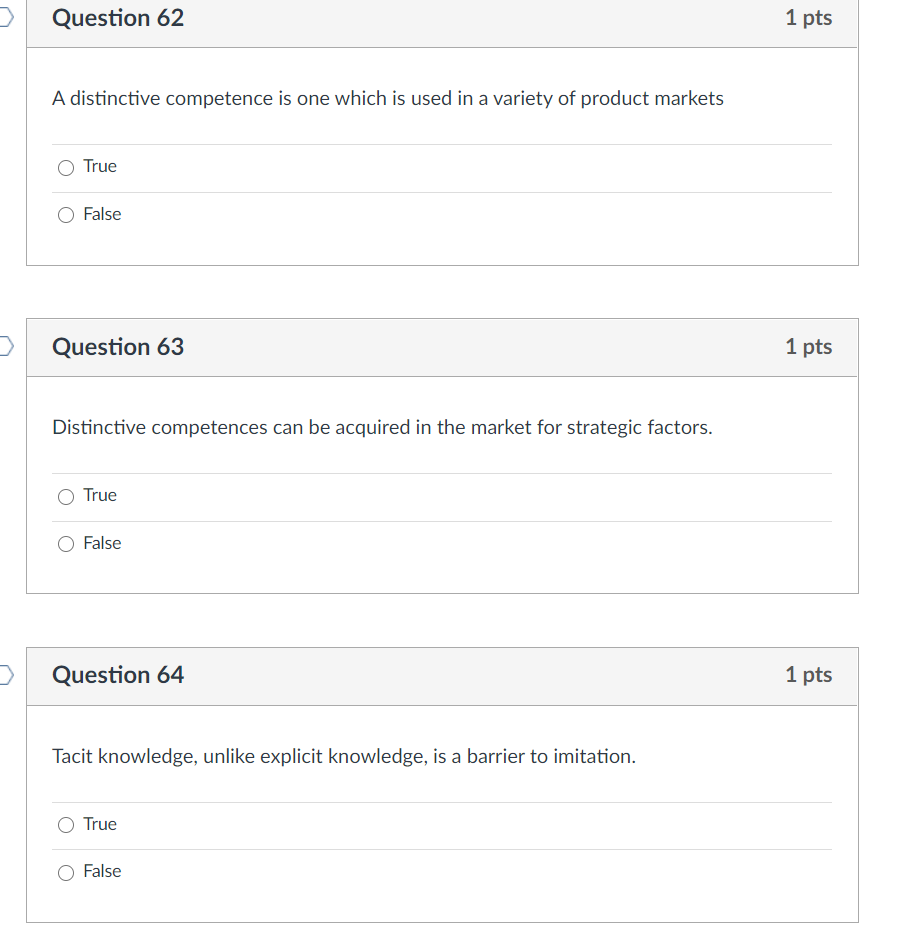Select True for Question 63
Image resolution: width=908 pixels, height=941 pixels.
click(64, 496)
